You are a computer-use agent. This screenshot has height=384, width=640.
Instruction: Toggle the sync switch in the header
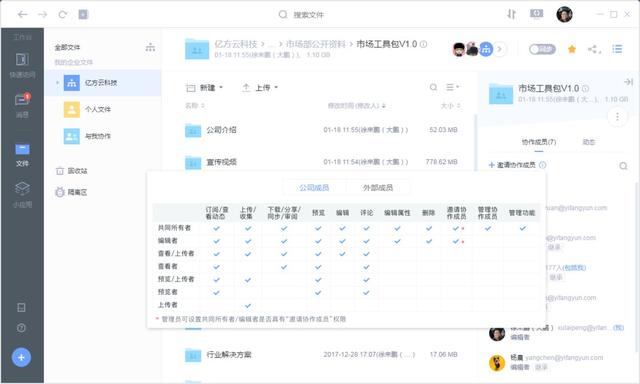point(542,49)
